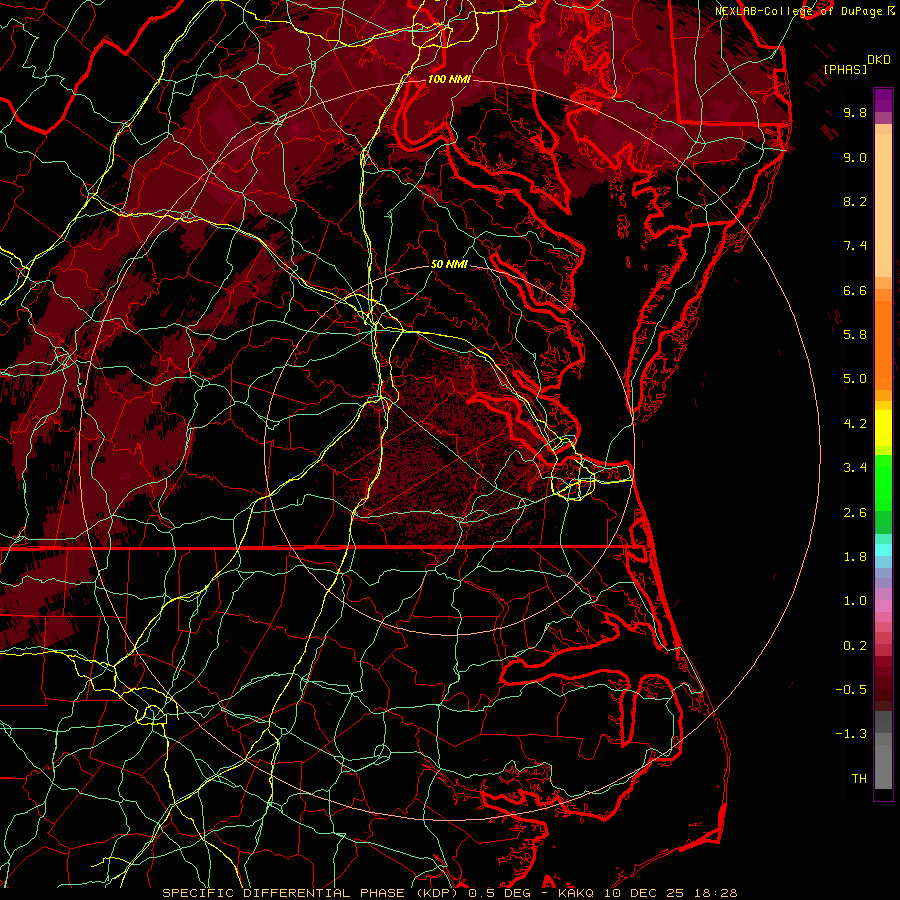
Task: Click the SPECIFIC DIFFERENTIAL PHASE (KDP) caption
Action: pos(312,893)
